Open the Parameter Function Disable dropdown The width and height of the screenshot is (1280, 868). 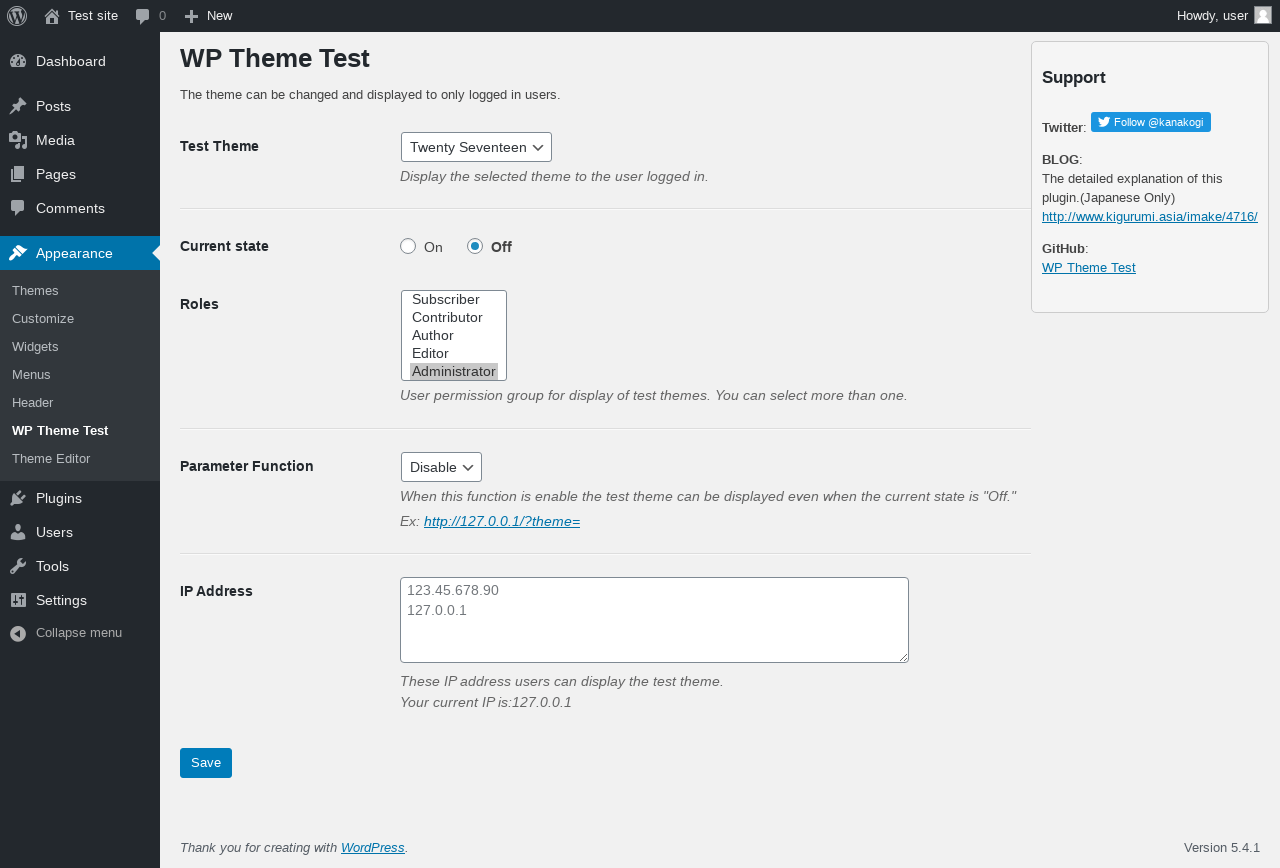point(441,467)
